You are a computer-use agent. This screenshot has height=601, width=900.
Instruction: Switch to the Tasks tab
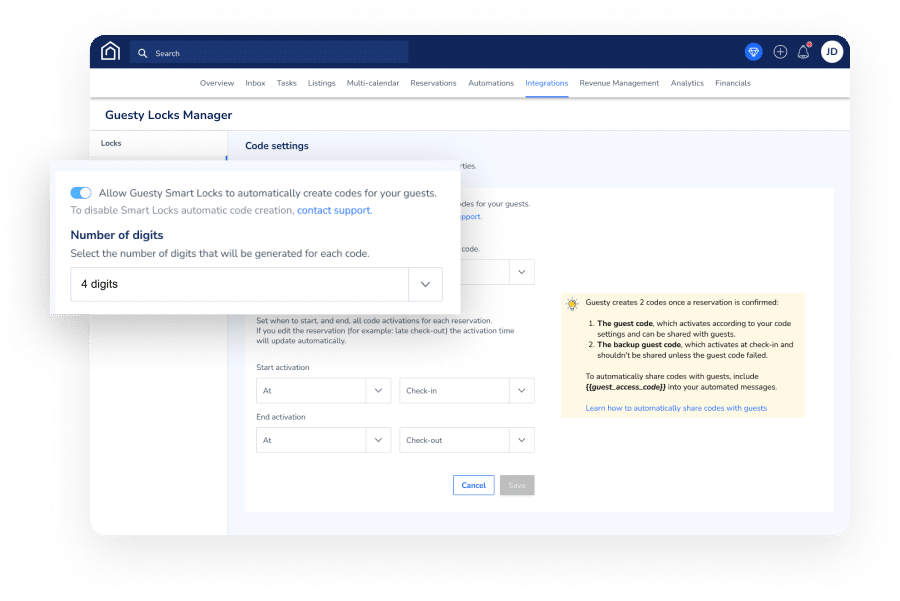pyautogui.click(x=286, y=83)
